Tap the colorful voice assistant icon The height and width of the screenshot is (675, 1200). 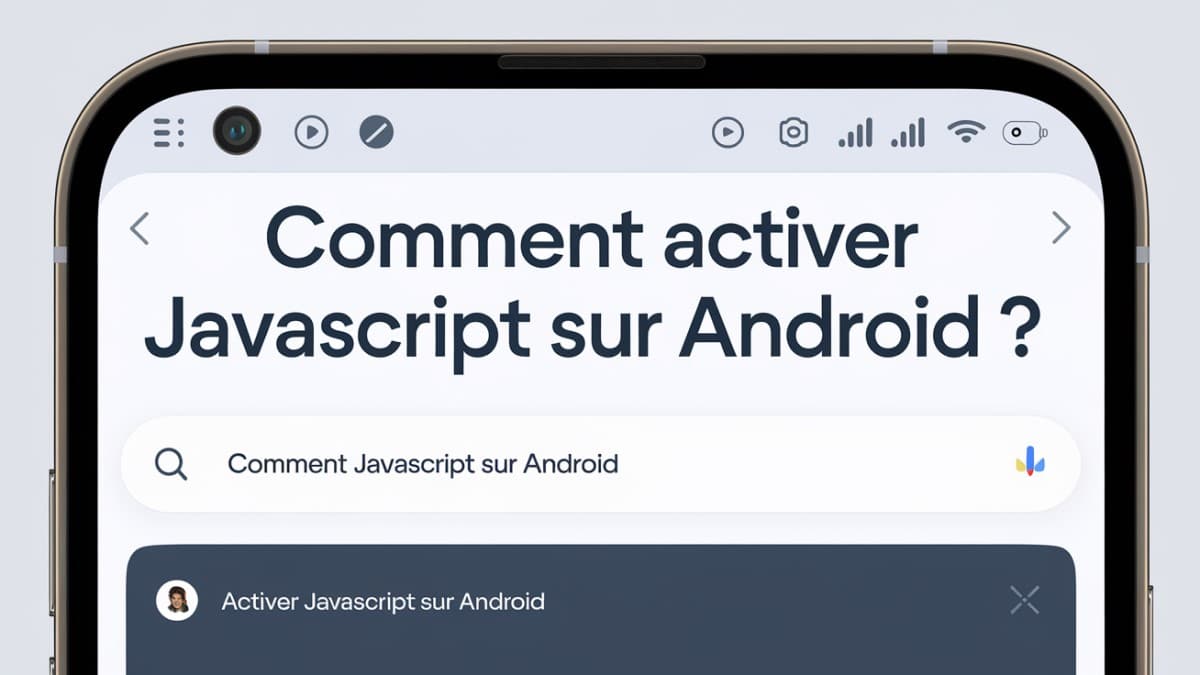[1030, 461]
